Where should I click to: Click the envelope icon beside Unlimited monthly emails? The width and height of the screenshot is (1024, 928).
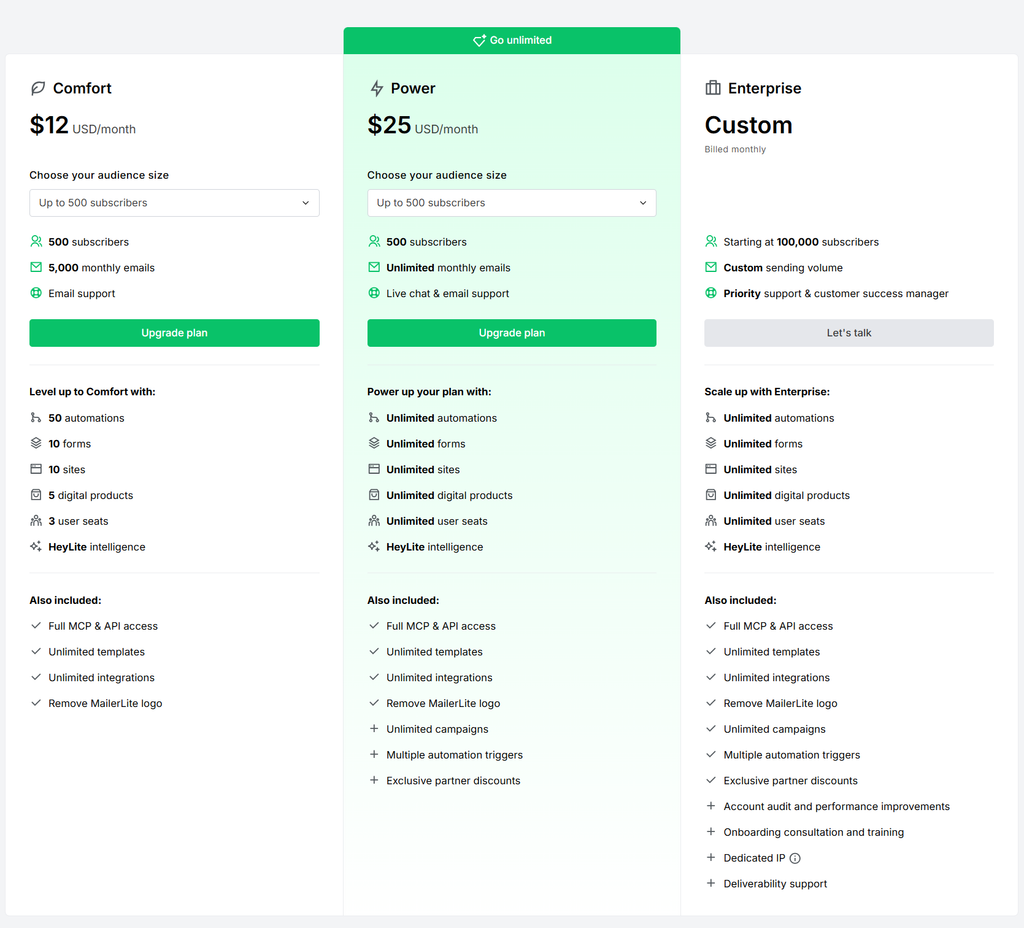click(x=374, y=267)
